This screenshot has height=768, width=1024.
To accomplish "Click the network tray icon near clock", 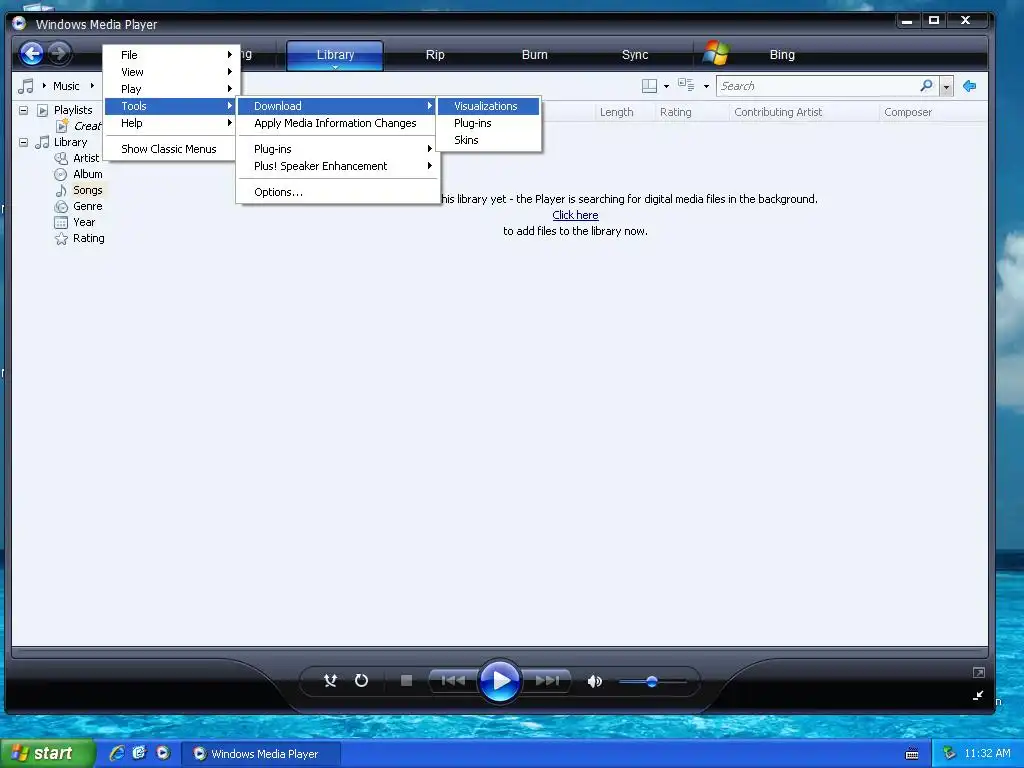I will (x=950, y=754).
